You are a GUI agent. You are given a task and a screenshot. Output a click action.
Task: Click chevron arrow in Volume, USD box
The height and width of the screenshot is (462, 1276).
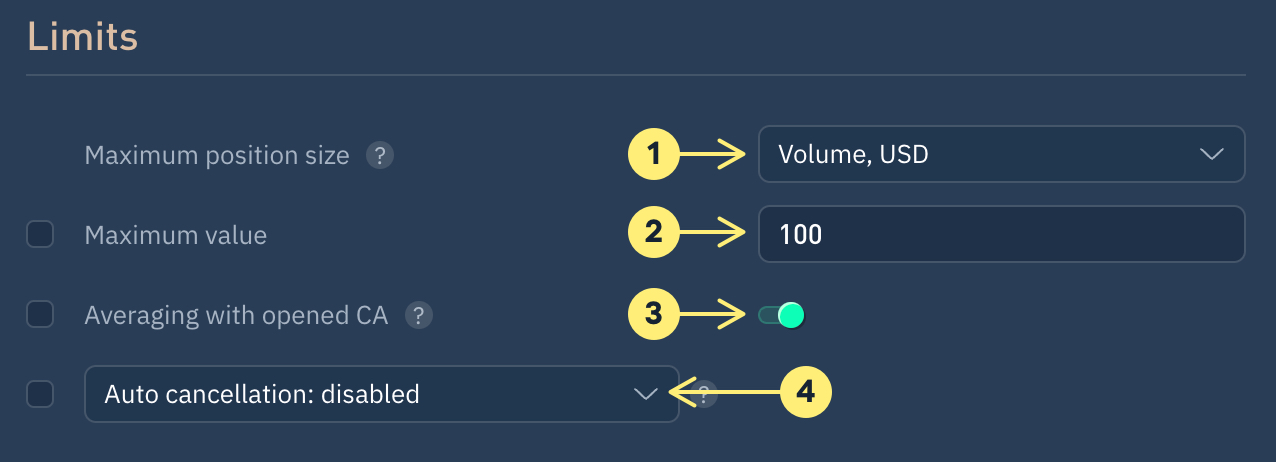pyautogui.click(x=1210, y=154)
